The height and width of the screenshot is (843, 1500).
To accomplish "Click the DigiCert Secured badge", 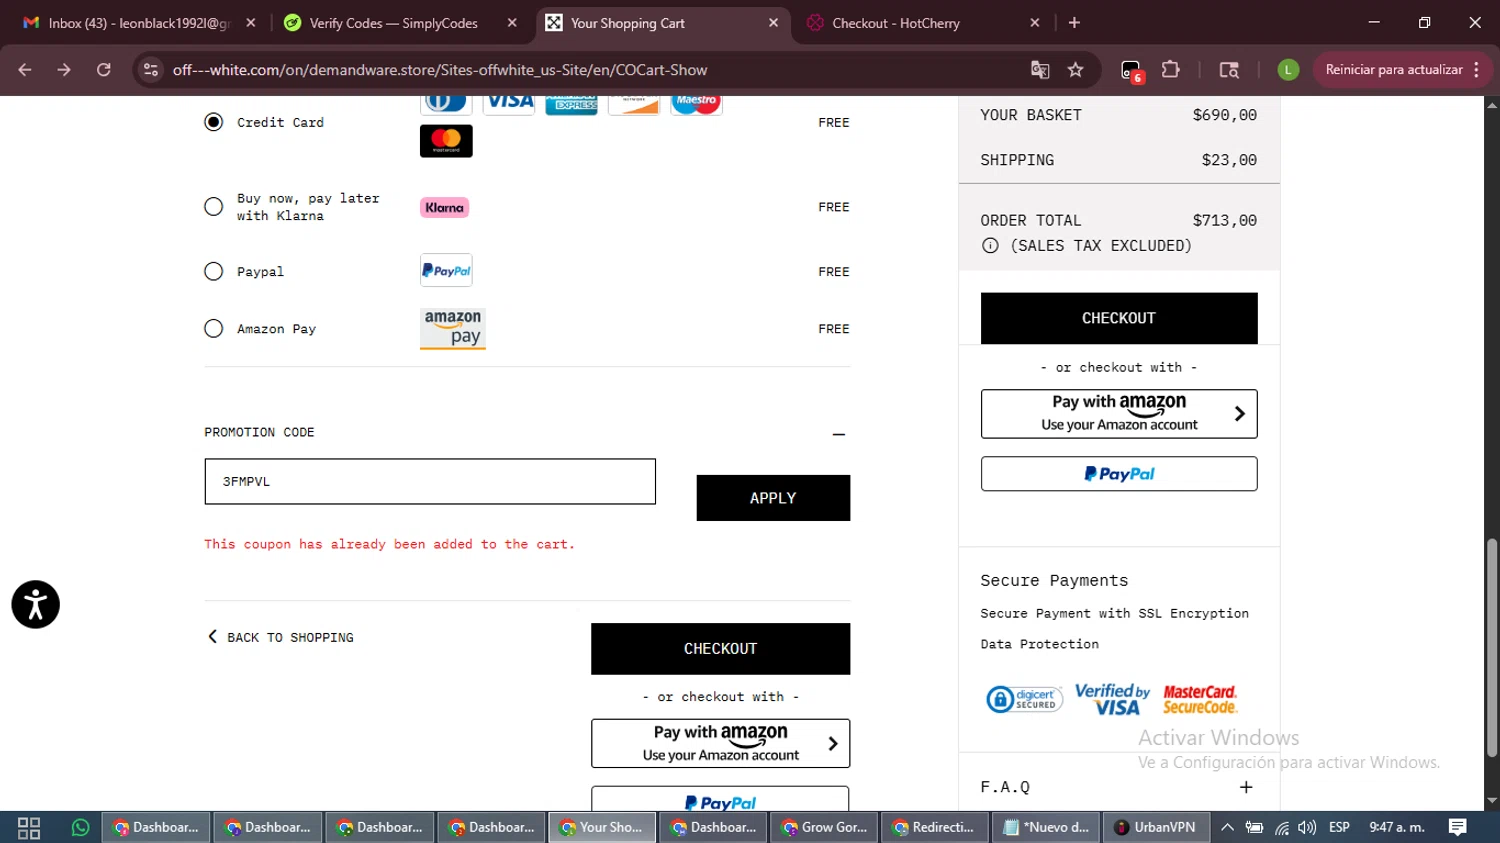I will click(x=1024, y=699).
